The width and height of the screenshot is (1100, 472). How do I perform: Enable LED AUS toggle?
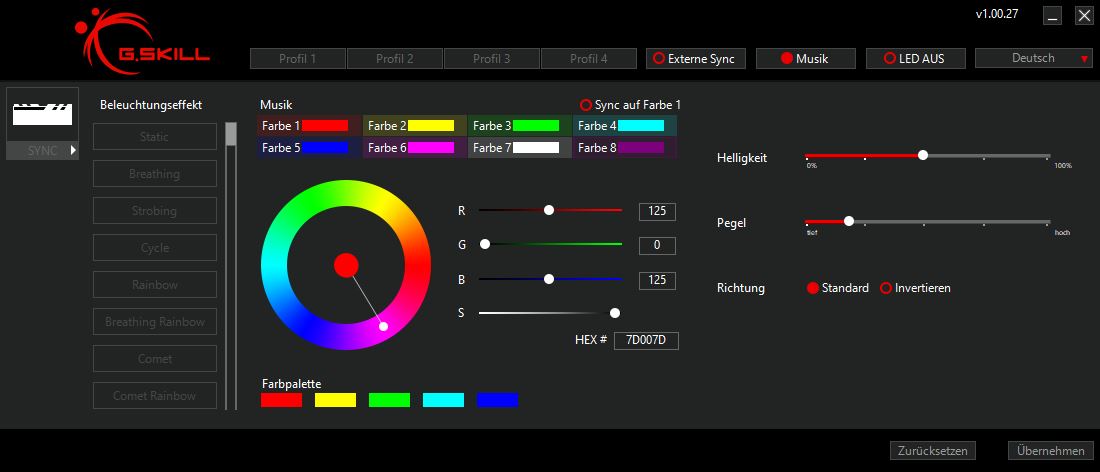[x=914, y=59]
